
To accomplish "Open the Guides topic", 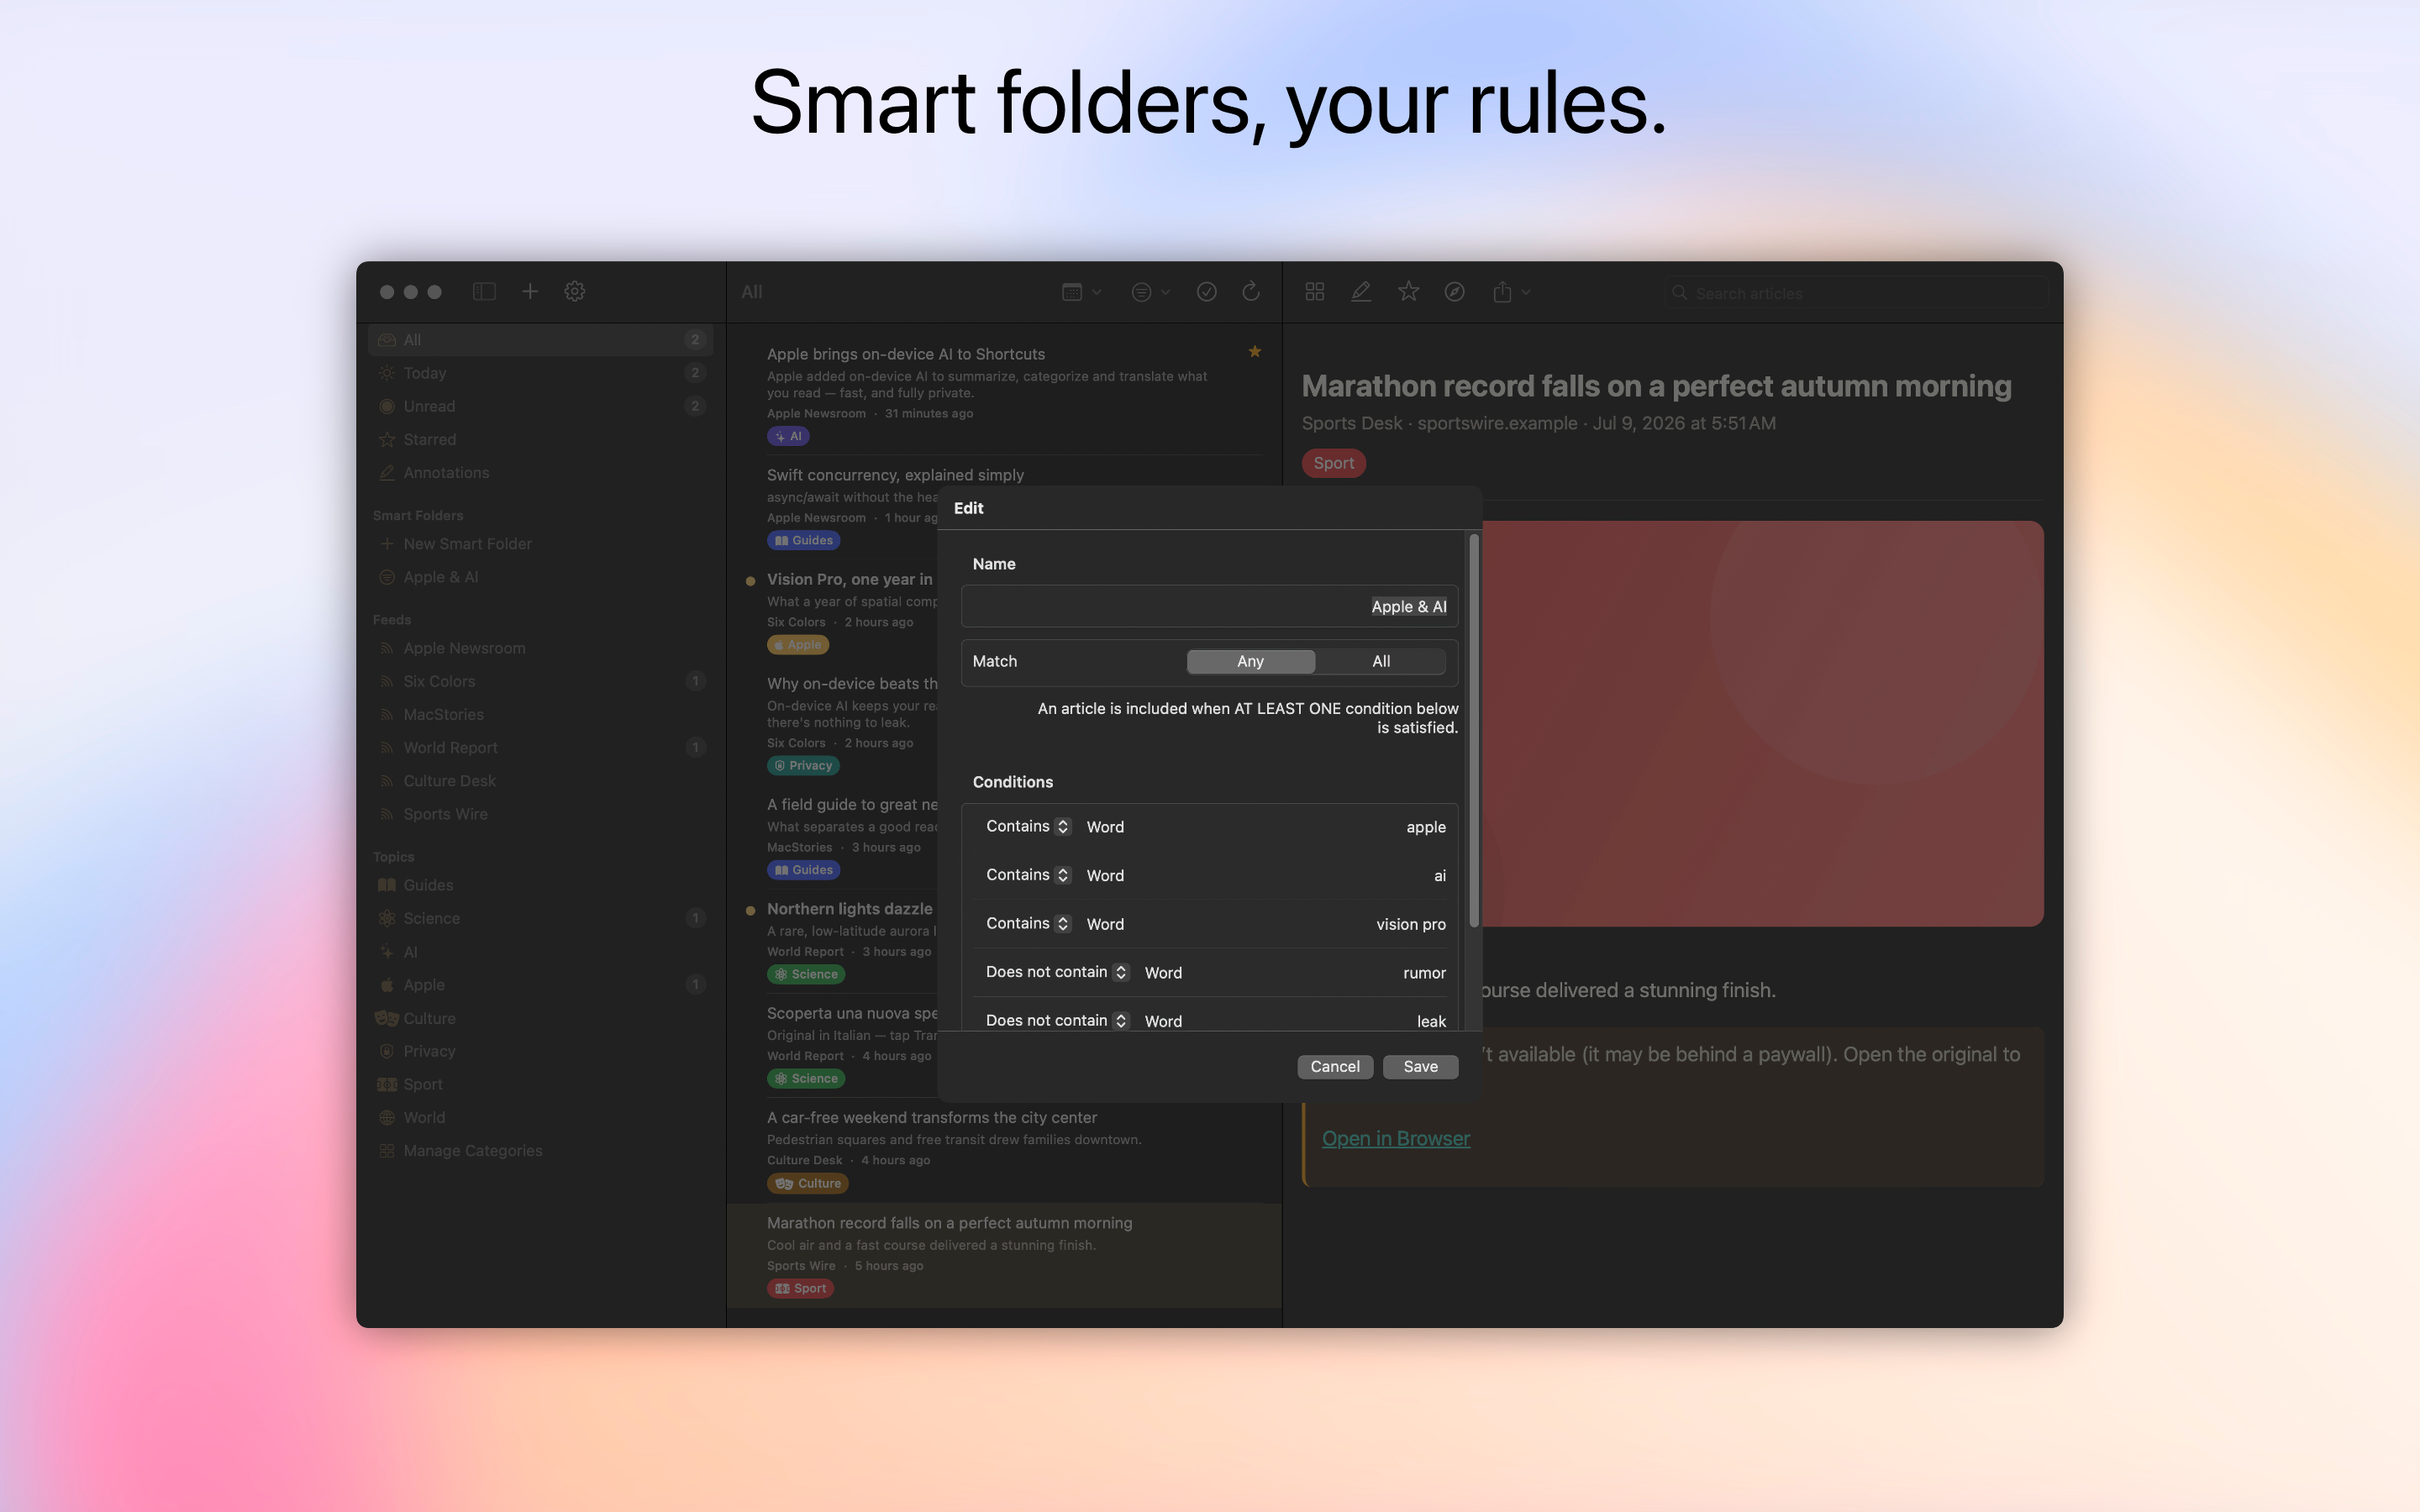I will click(540, 885).
